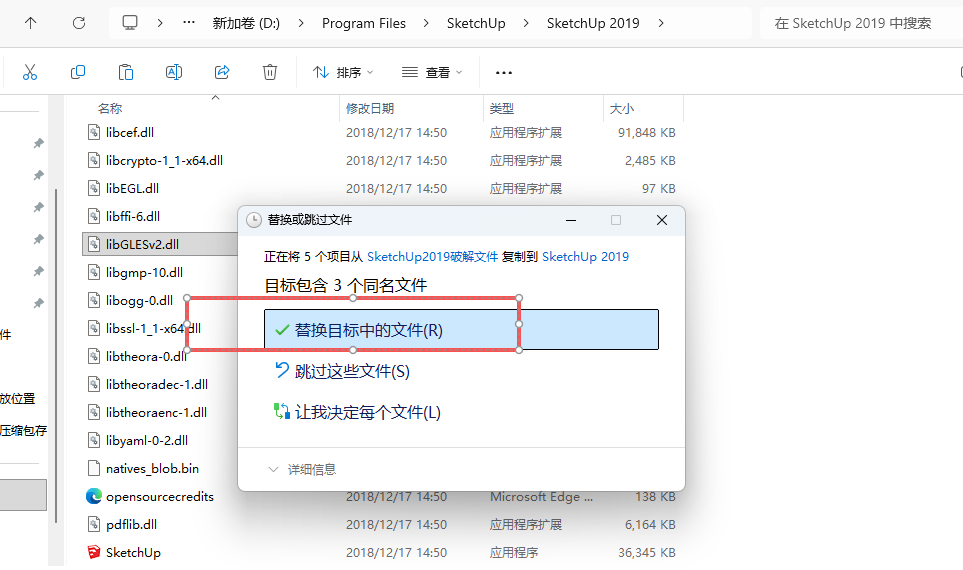Expand chevron after This PC icon
This screenshot has width=963, height=570.
click(x=160, y=23)
